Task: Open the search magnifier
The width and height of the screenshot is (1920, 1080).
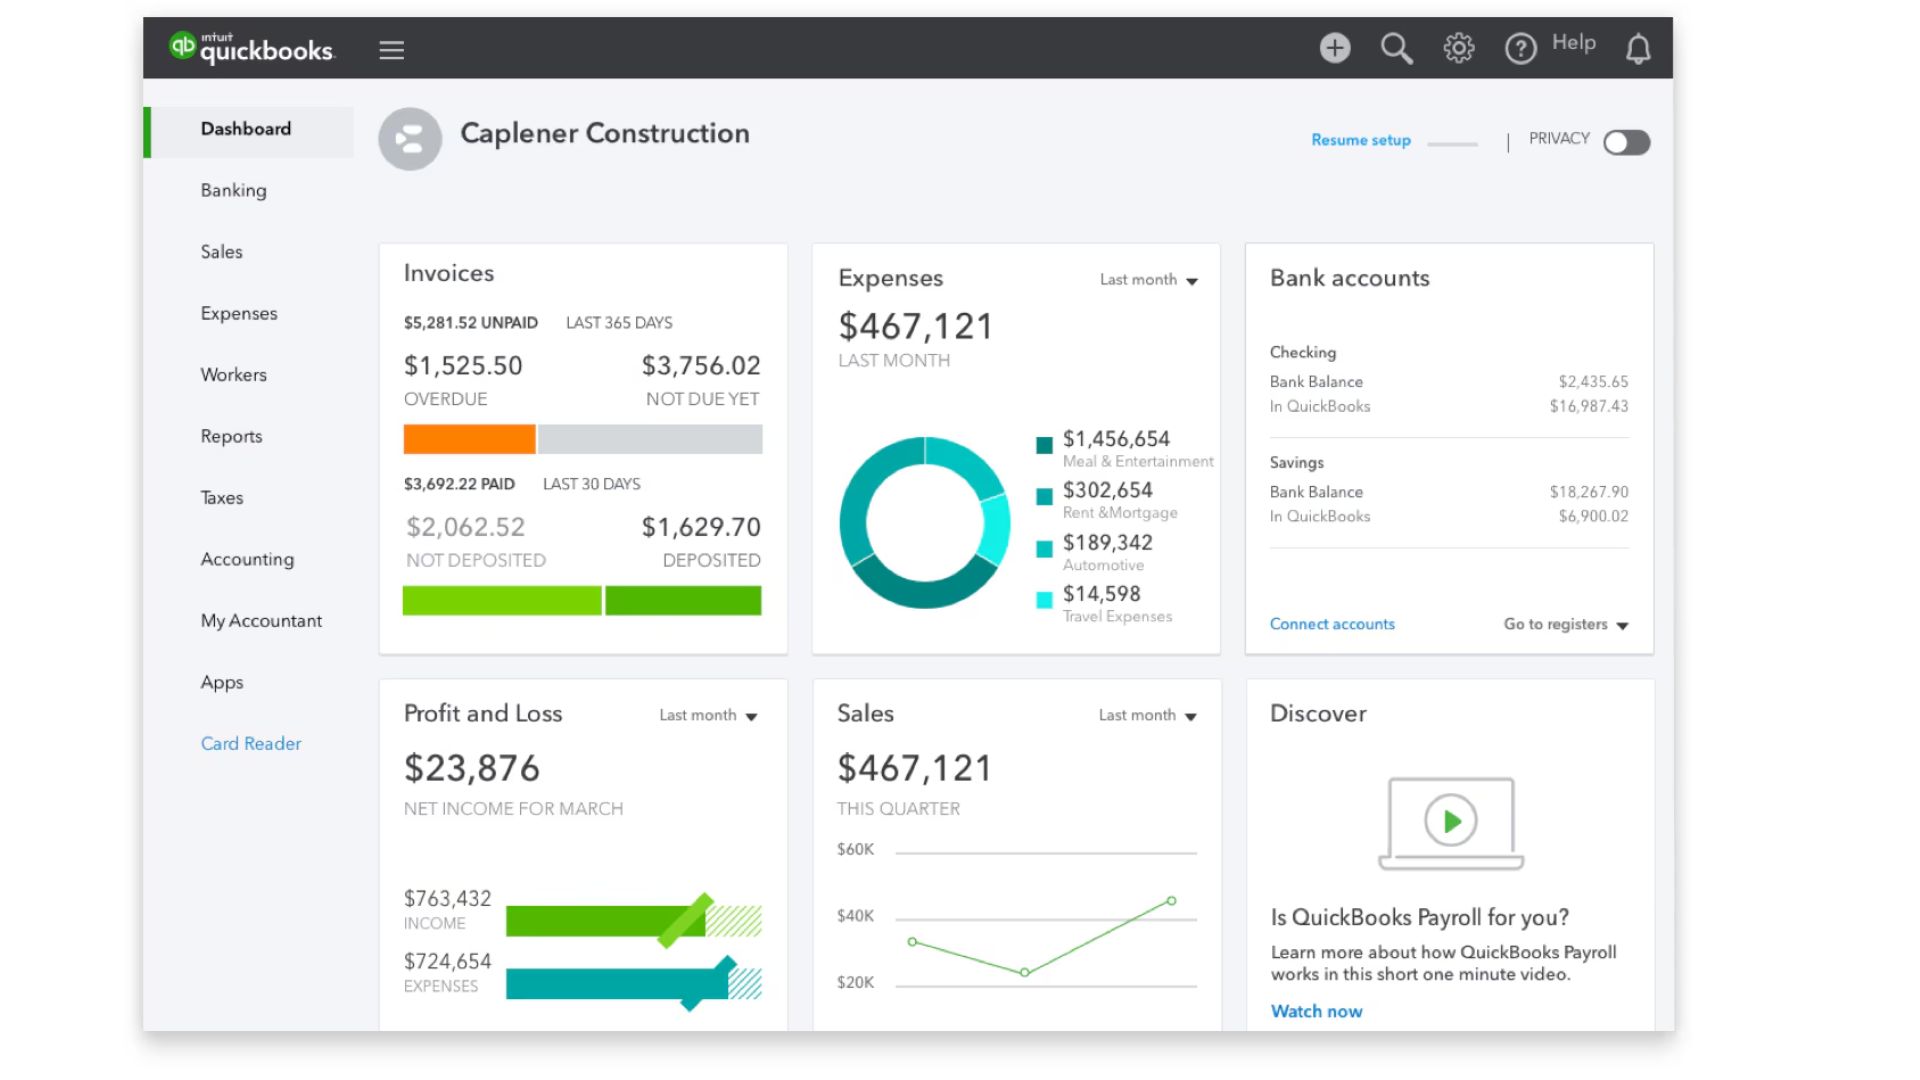Action: click(x=1397, y=48)
